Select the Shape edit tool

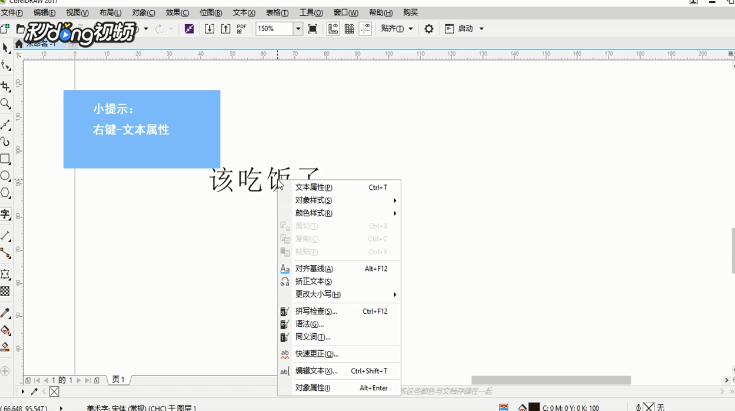coord(6,66)
